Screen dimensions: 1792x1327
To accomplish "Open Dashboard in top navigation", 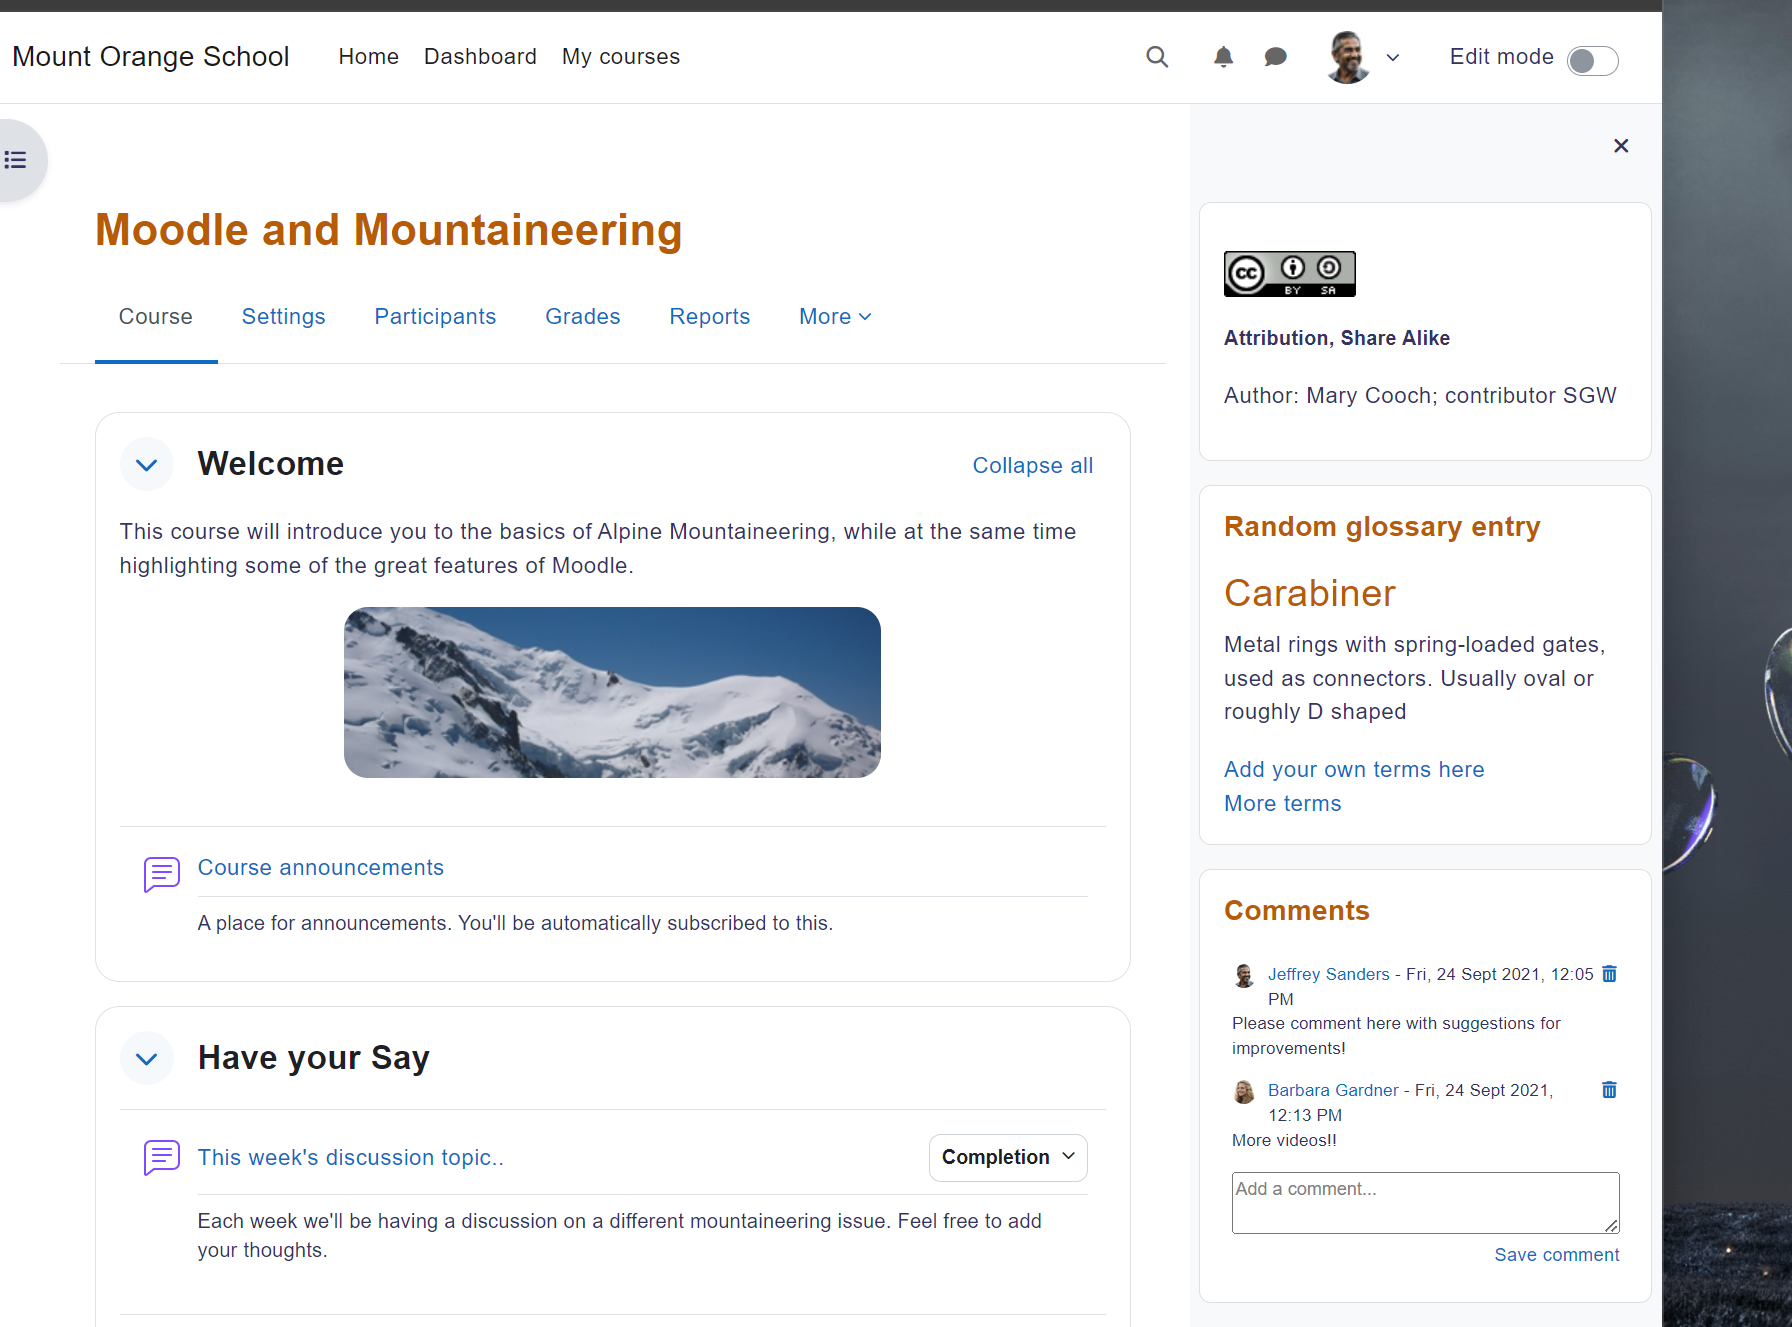I will coord(480,57).
